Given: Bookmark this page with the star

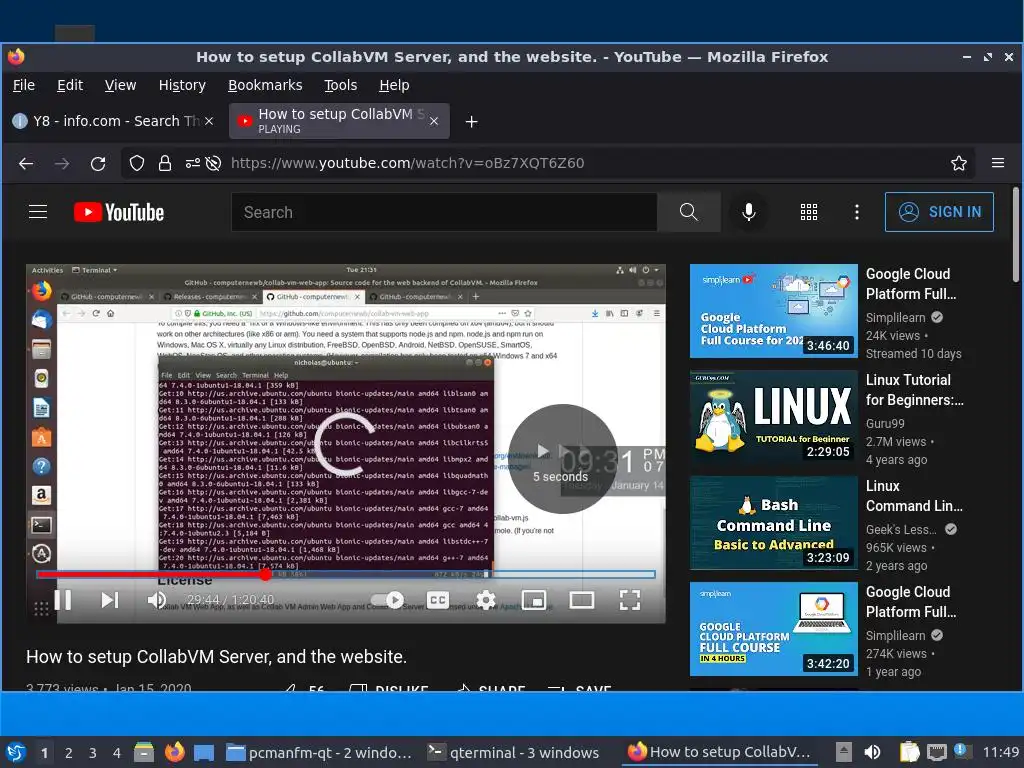Looking at the screenshot, I should click(958, 163).
